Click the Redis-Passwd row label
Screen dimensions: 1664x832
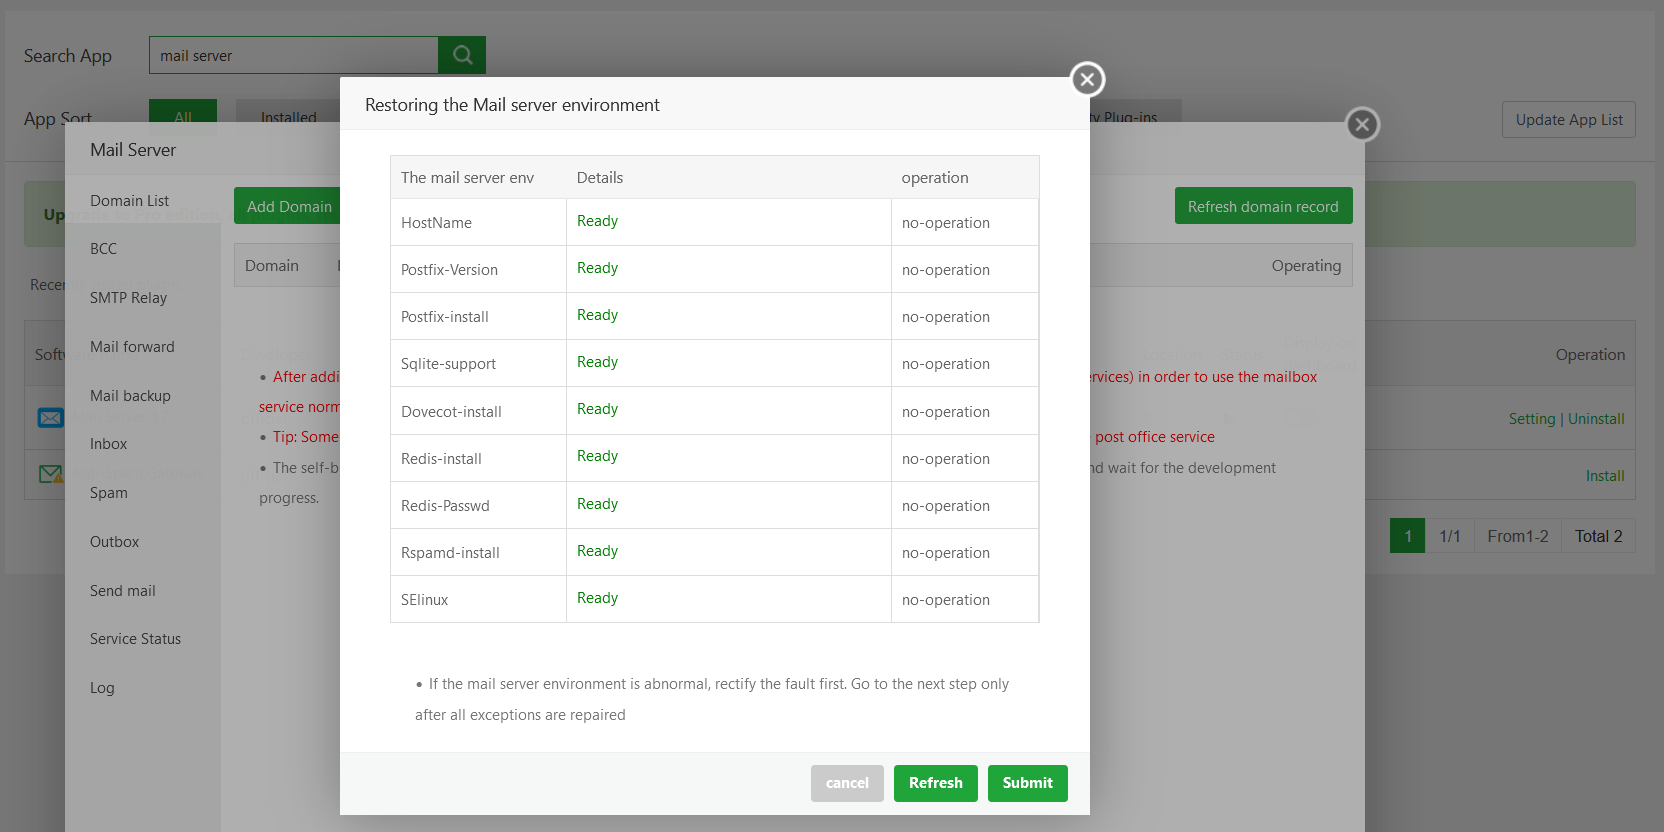pyautogui.click(x=445, y=506)
